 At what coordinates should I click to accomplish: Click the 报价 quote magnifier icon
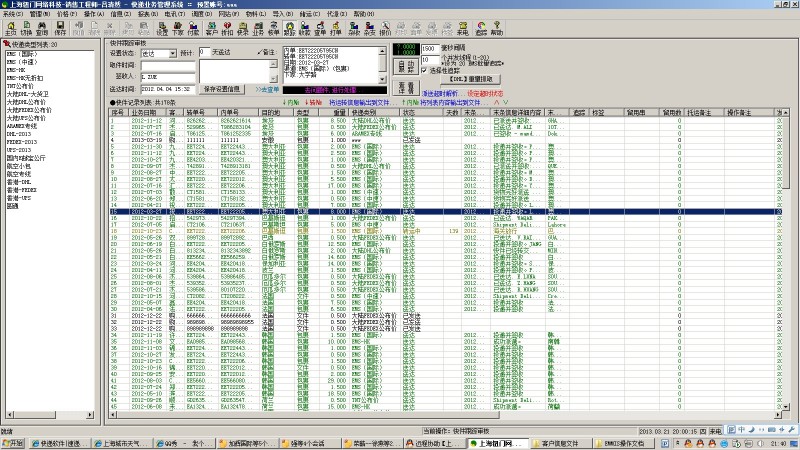point(385,28)
